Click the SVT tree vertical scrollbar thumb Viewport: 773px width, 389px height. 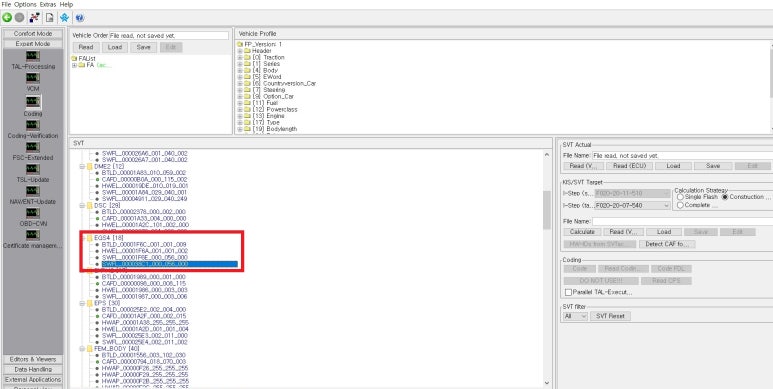[547, 210]
